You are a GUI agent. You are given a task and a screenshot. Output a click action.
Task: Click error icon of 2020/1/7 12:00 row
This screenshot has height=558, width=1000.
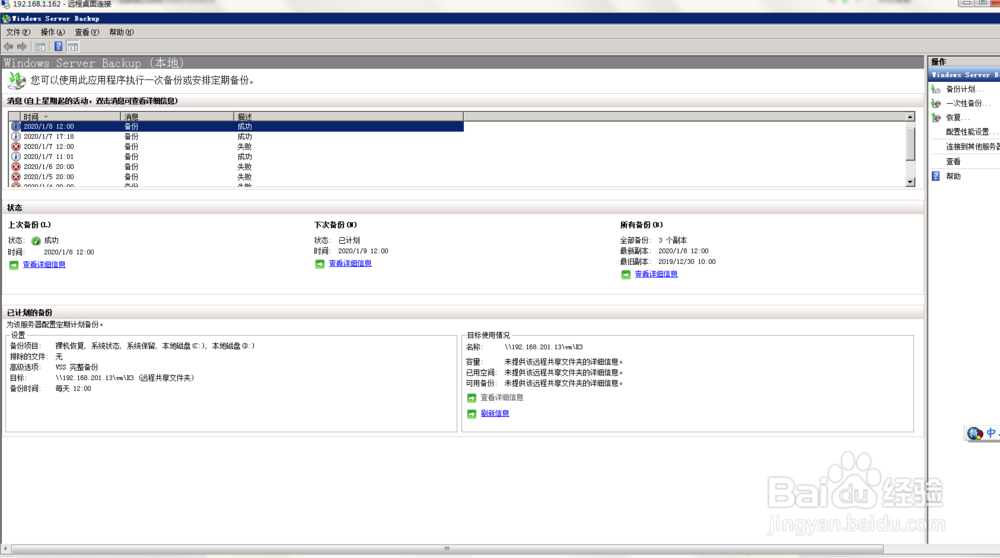tap(16, 147)
